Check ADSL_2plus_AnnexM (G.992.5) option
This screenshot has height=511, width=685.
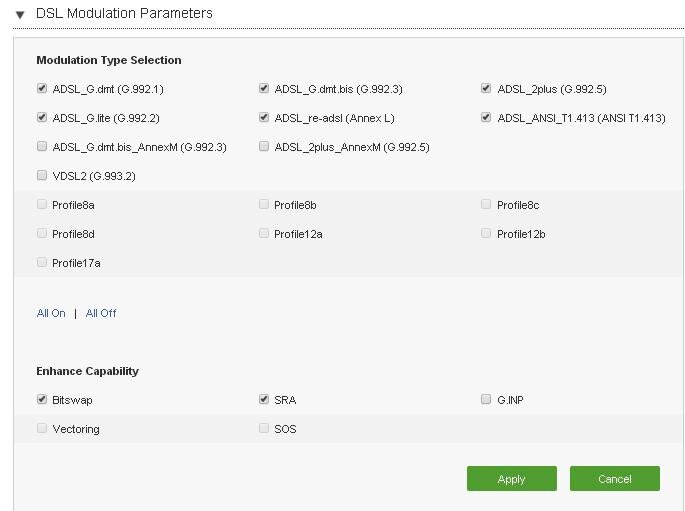pos(264,146)
